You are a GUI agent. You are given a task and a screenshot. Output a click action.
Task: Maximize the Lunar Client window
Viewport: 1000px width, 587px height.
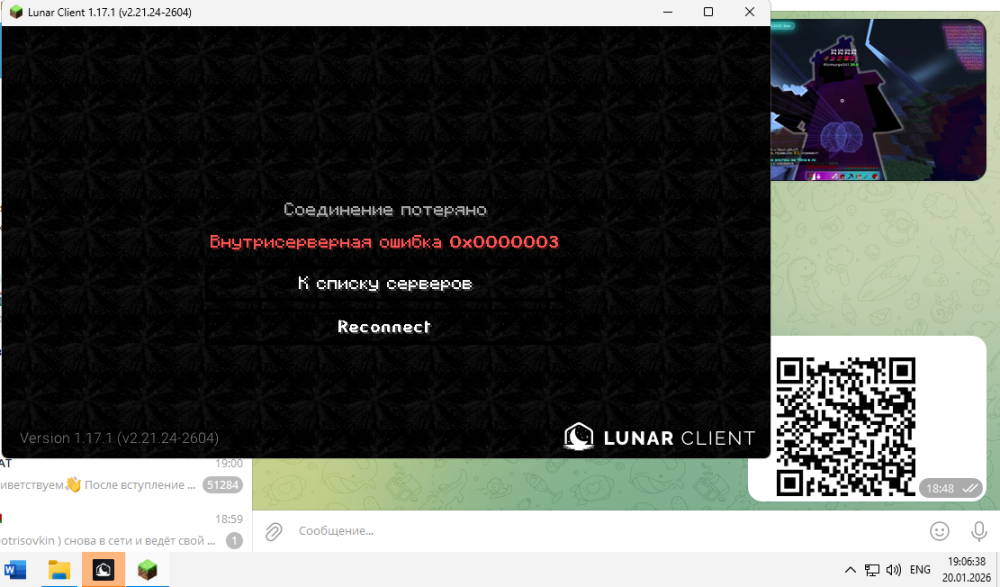pos(708,12)
